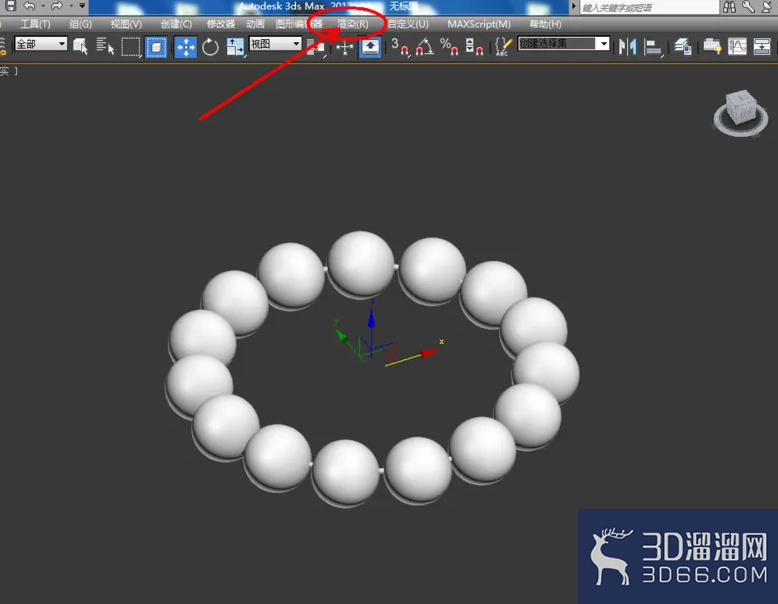The height and width of the screenshot is (604, 778).
Task: Click the satellite dish Communication Center icon
Action: tap(767, 6)
